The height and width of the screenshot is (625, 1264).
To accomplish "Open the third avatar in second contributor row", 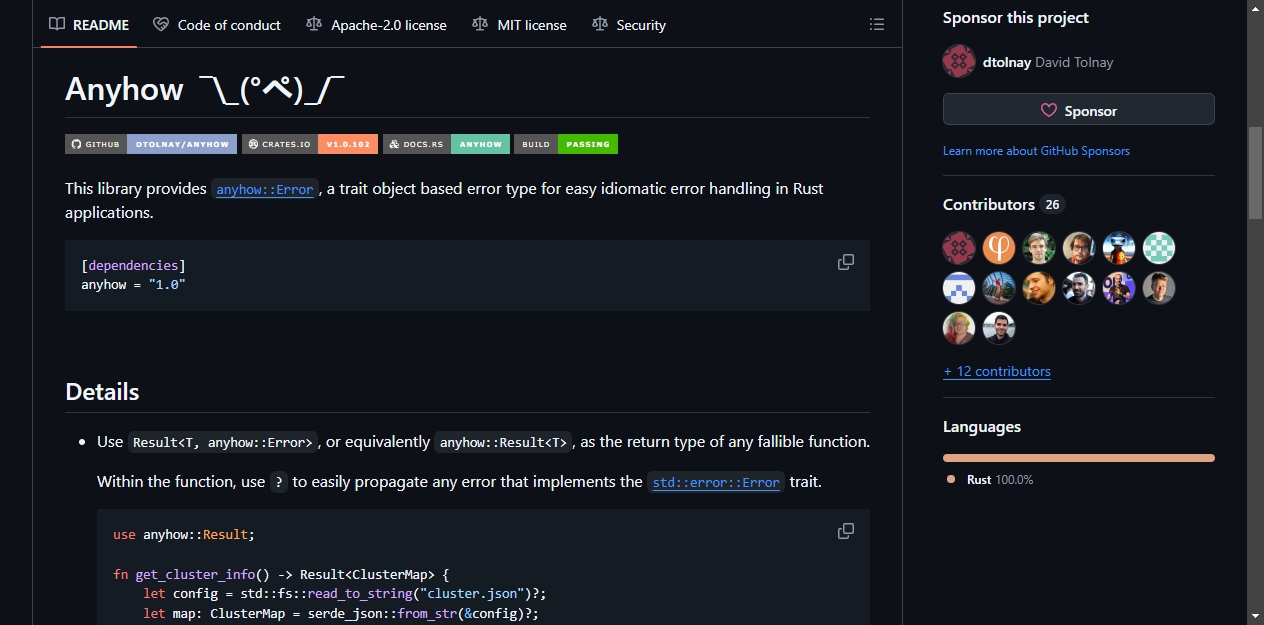I will pyautogui.click(x=1039, y=288).
